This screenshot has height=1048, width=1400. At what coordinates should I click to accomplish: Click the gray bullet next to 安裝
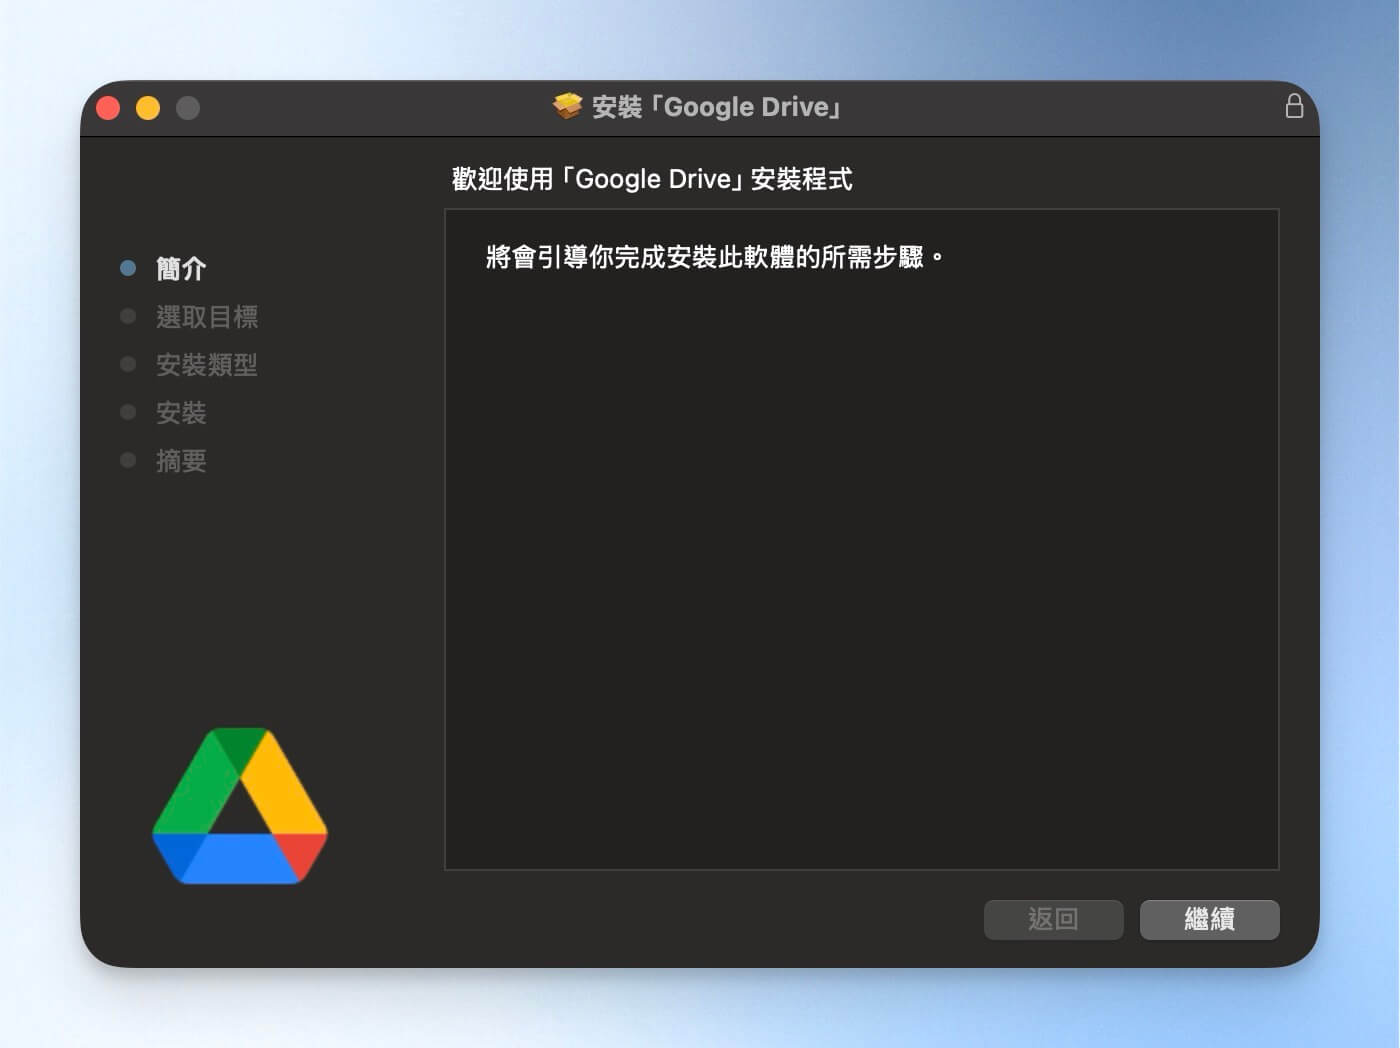pyautogui.click(x=128, y=412)
